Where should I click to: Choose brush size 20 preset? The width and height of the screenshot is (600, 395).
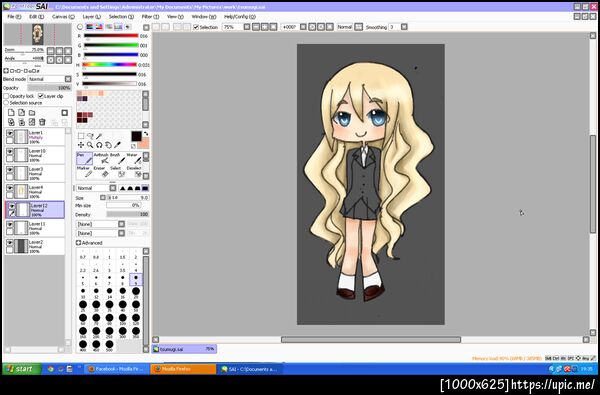click(136, 292)
